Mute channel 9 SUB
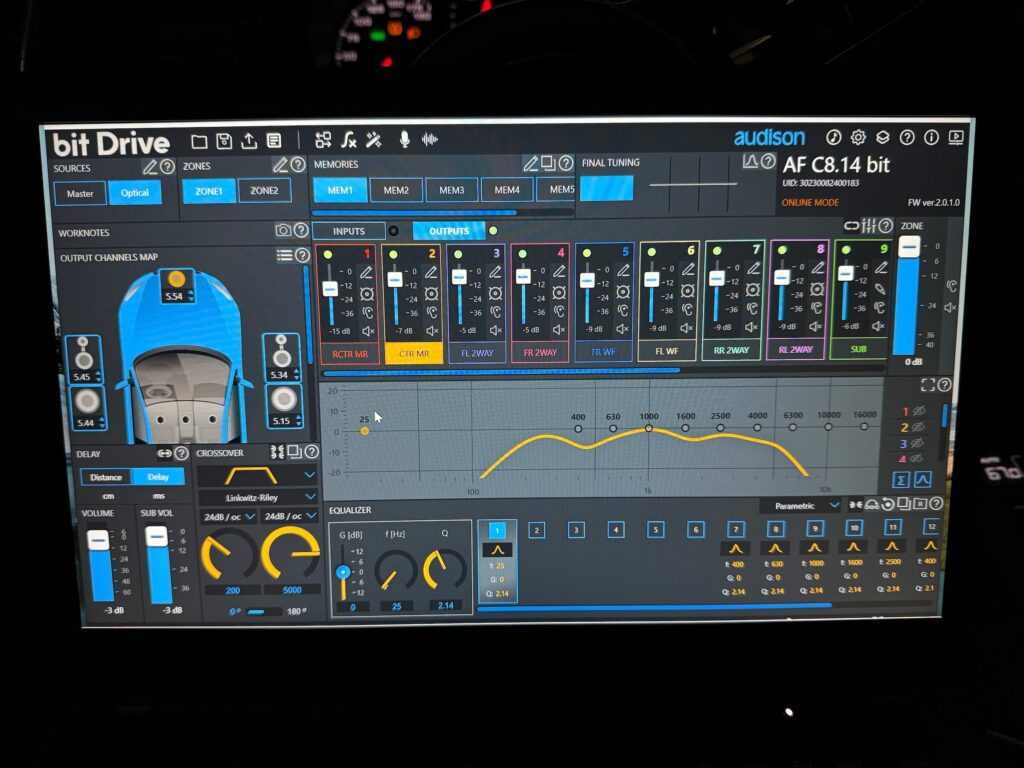 [x=878, y=325]
